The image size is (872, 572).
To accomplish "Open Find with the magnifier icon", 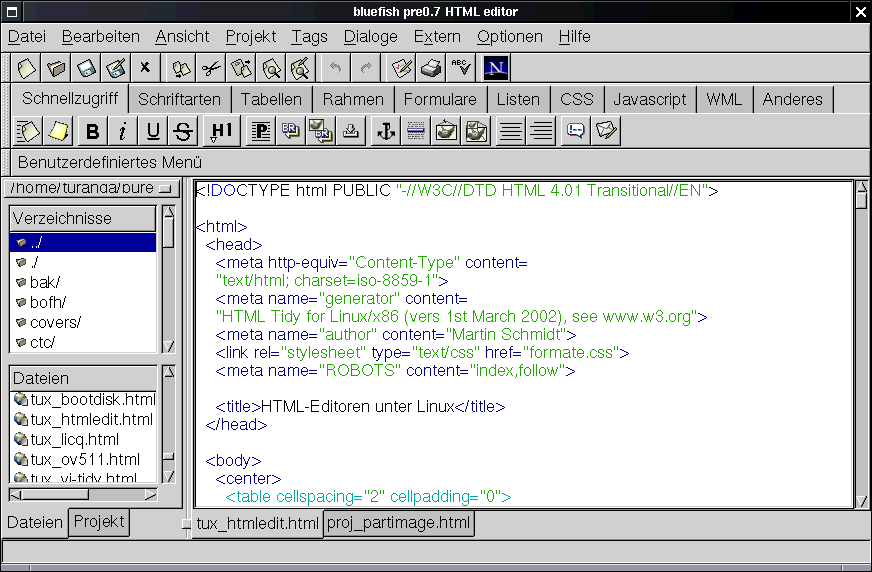I will click(x=271, y=68).
